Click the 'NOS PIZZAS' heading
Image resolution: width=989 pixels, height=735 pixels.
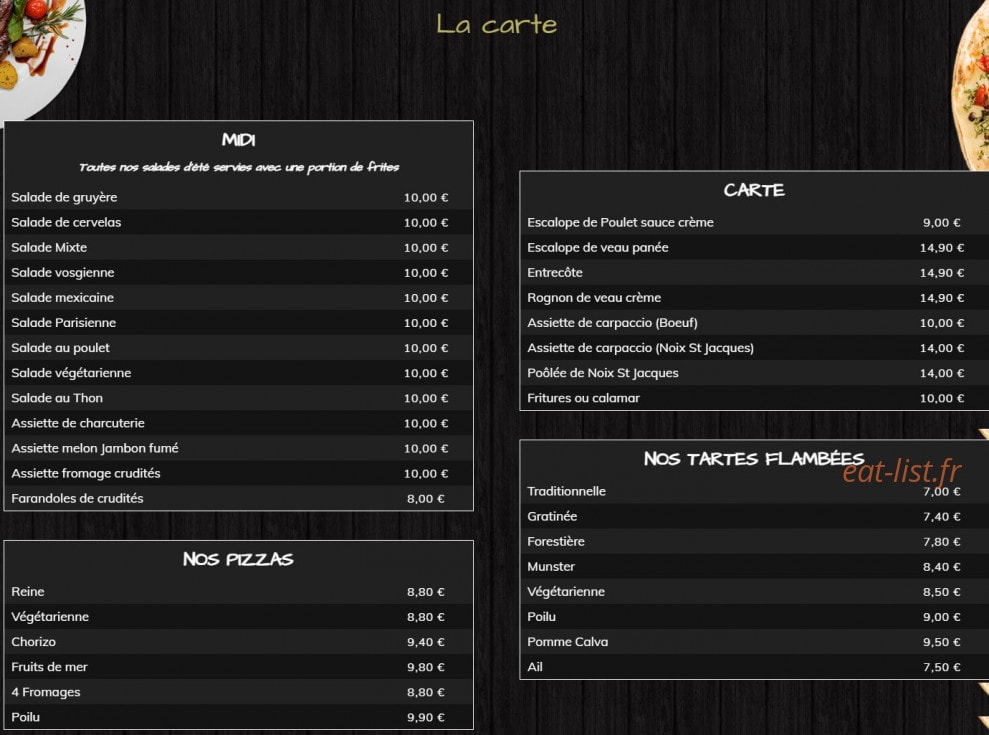point(238,559)
